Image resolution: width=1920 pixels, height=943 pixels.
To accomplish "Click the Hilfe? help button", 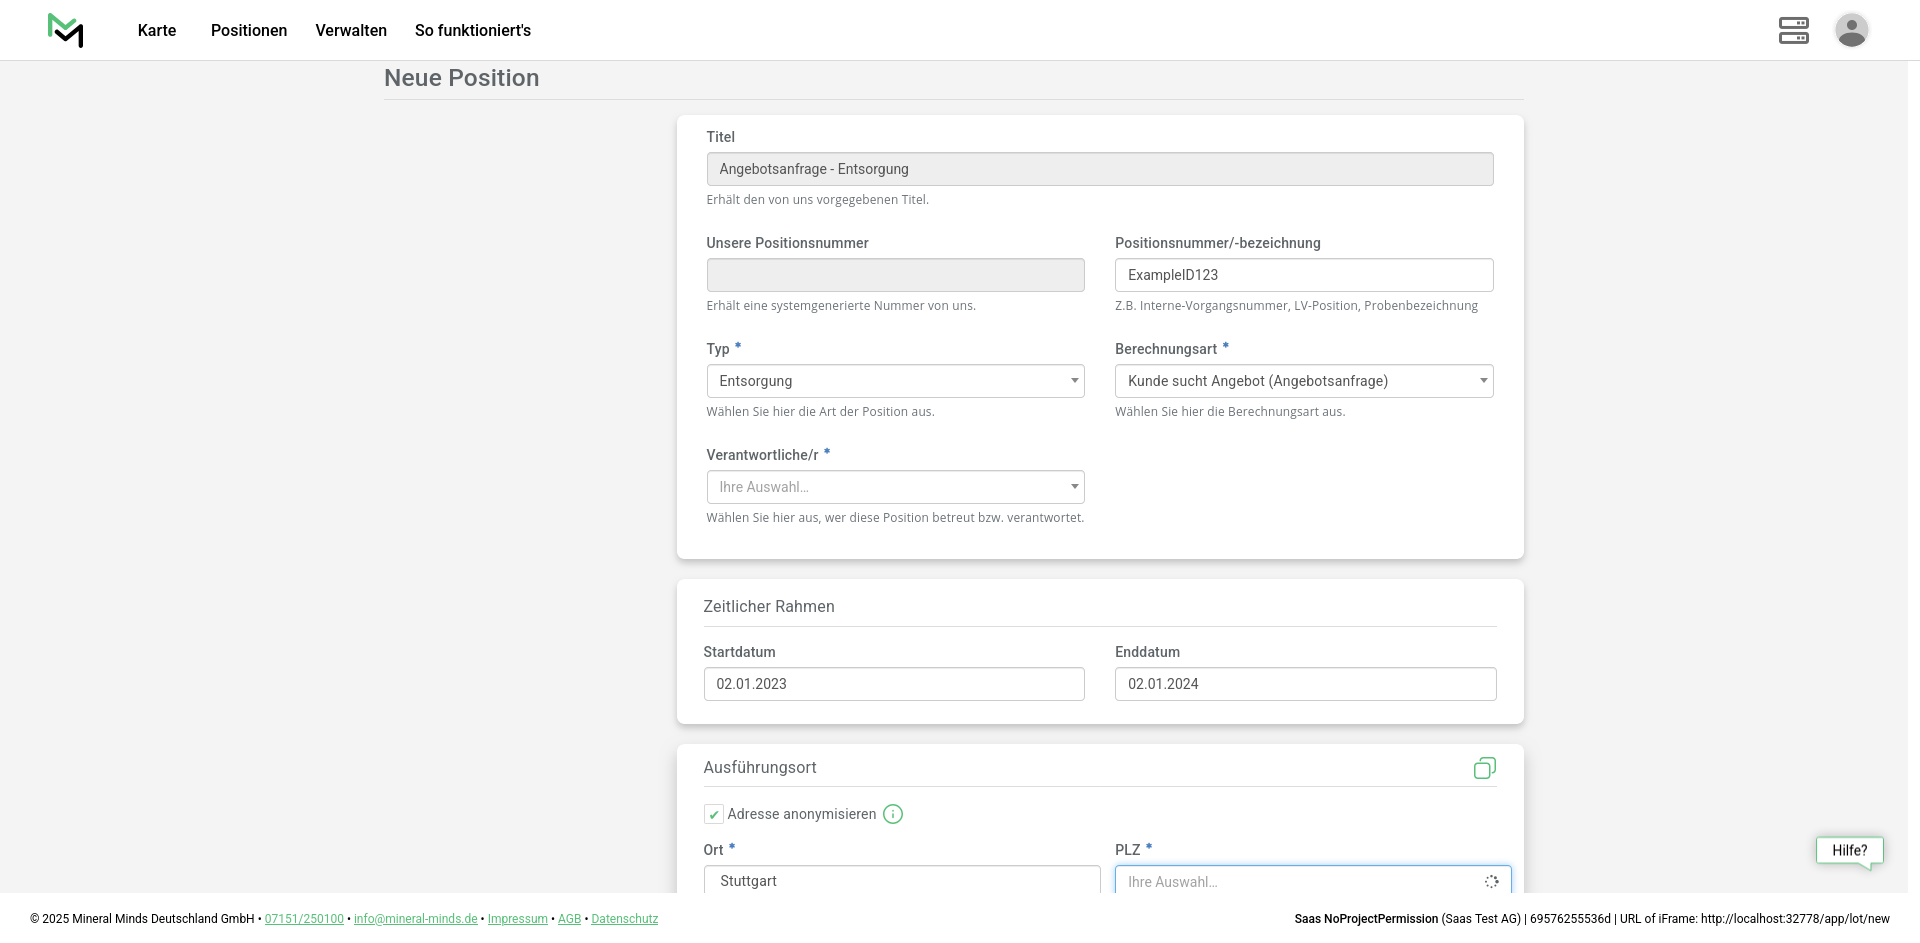I will click(1849, 850).
